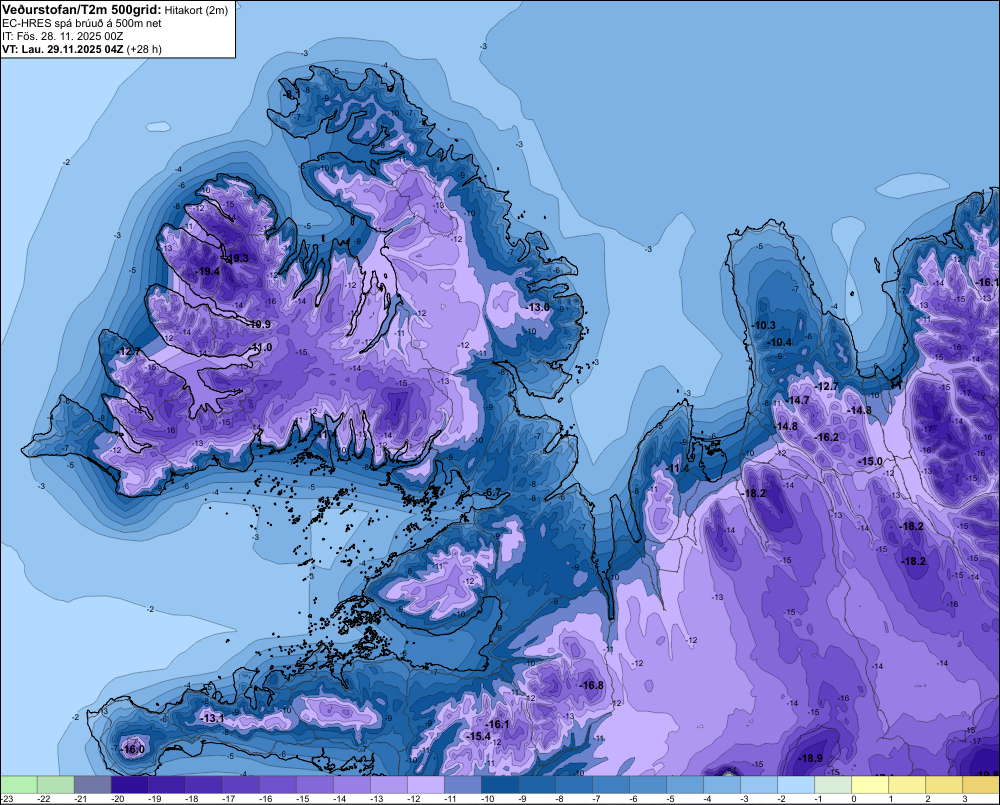Click the legend swatch between -21 and -20
Viewport: 1000px width, 805px height.
click(93, 785)
